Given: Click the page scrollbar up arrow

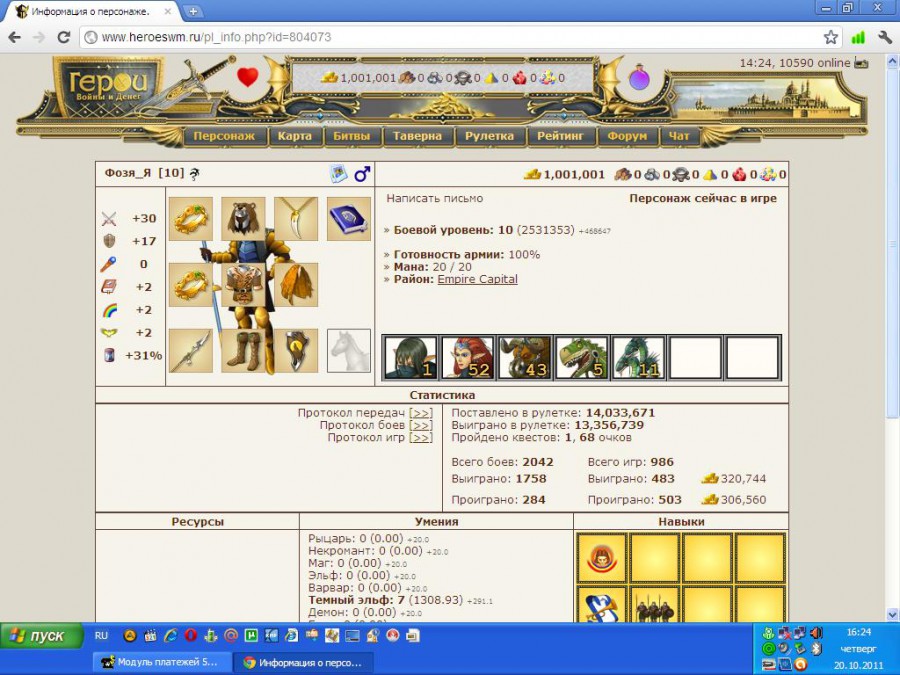Looking at the screenshot, I should pyautogui.click(x=892, y=60).
